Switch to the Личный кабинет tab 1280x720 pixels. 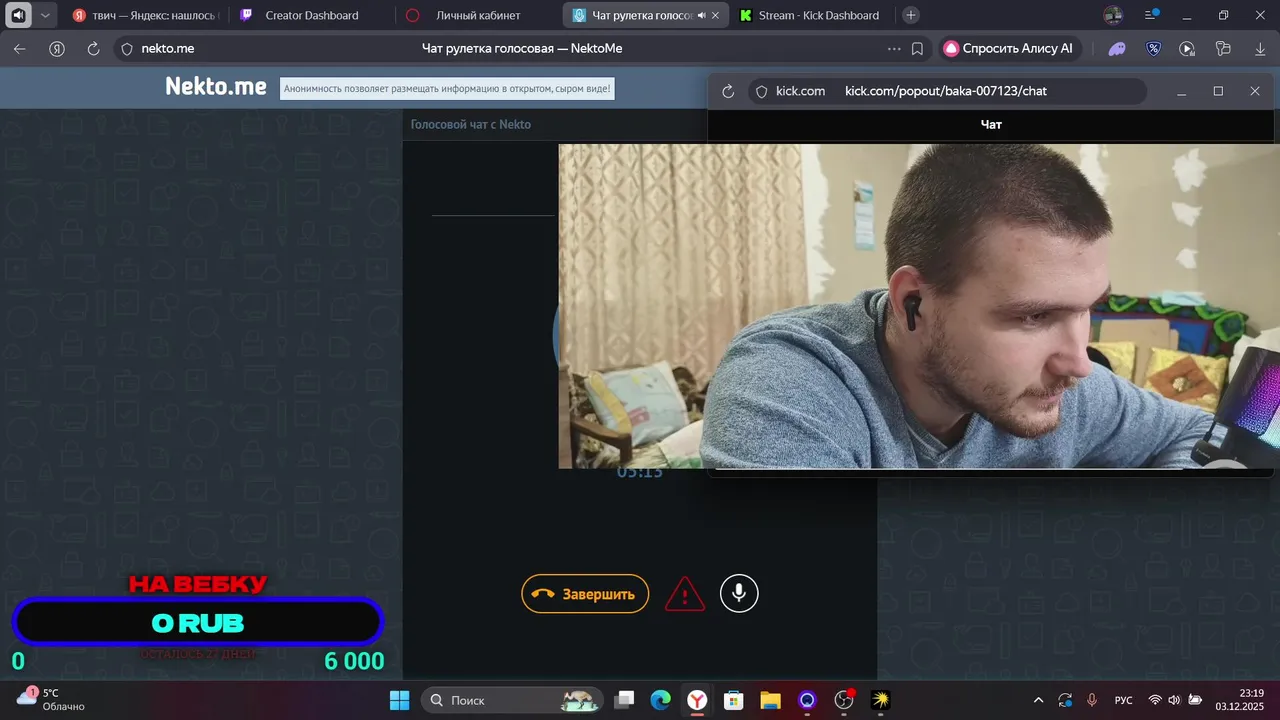(x=478, y=15)
